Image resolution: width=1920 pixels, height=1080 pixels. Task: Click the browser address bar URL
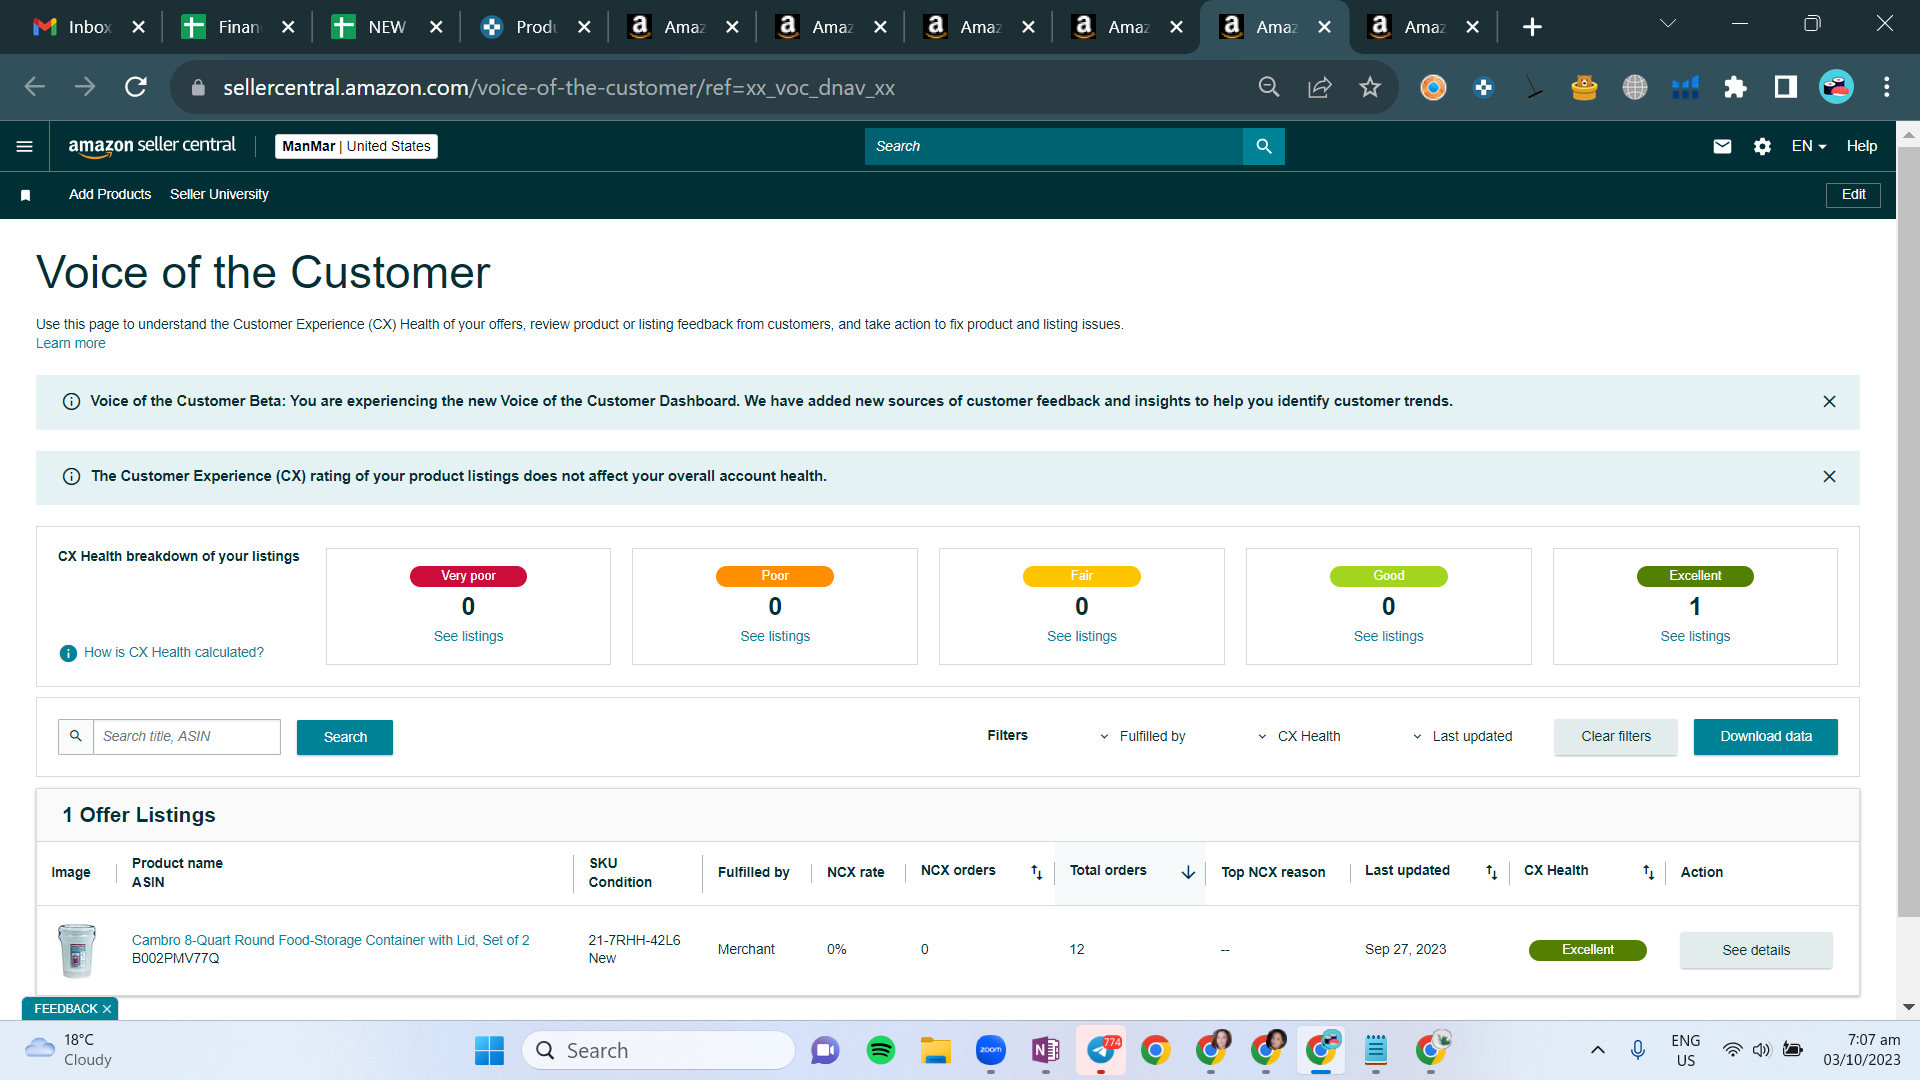click(559, 87)
